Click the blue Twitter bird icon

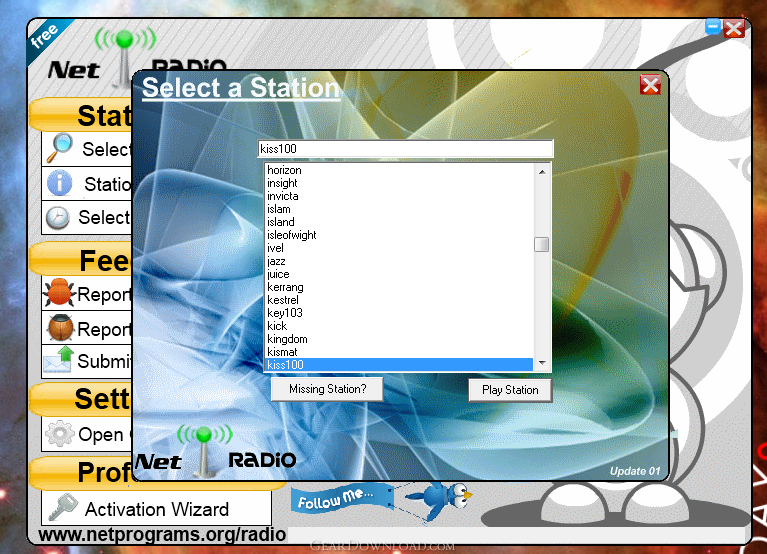coord(441,500)
